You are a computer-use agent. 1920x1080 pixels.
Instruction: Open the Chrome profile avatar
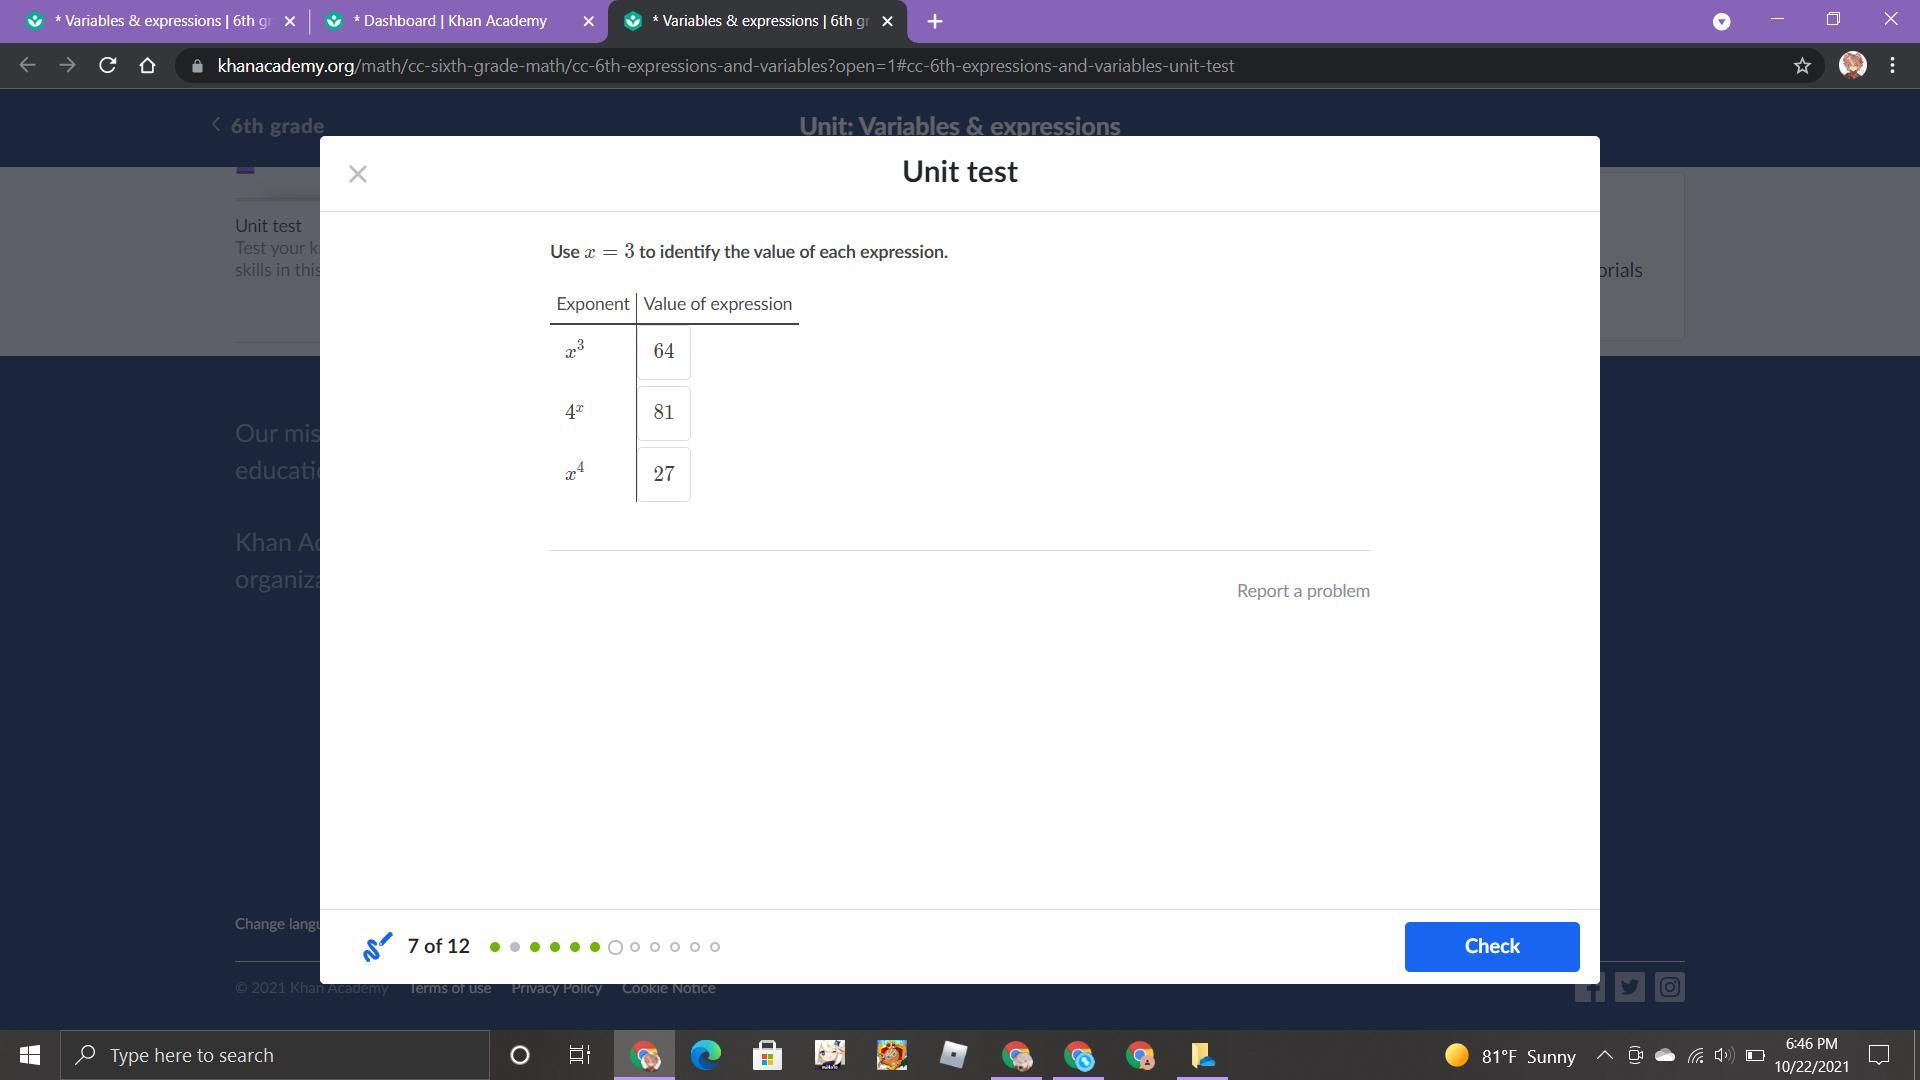[1852, 66]
